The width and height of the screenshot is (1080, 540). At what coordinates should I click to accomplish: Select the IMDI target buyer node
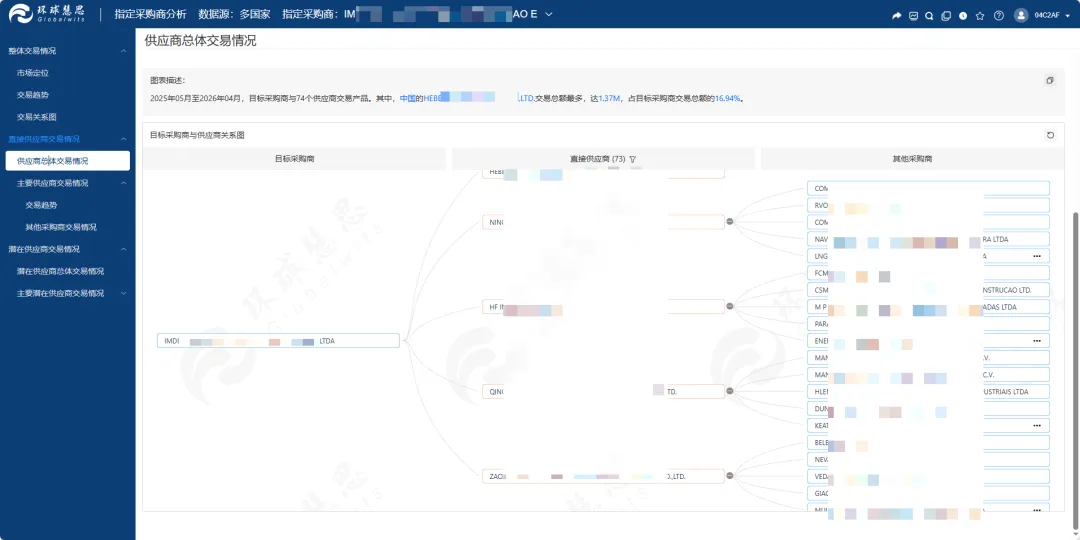click(x=278, y=341)
